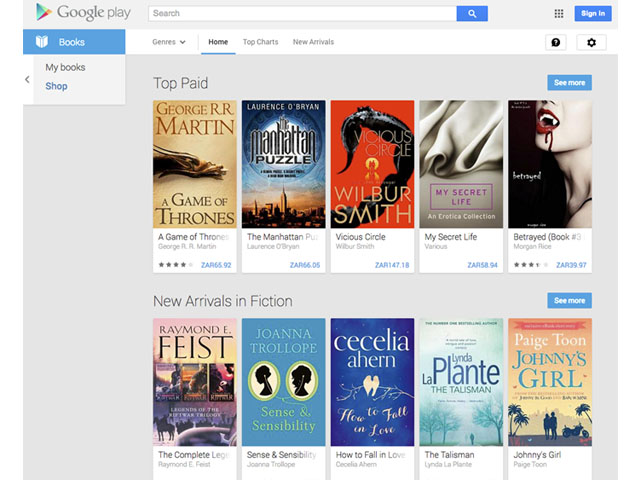Open the help question mark icon
The height and width of the screenshot is (480, 640).
click(556, 42)
